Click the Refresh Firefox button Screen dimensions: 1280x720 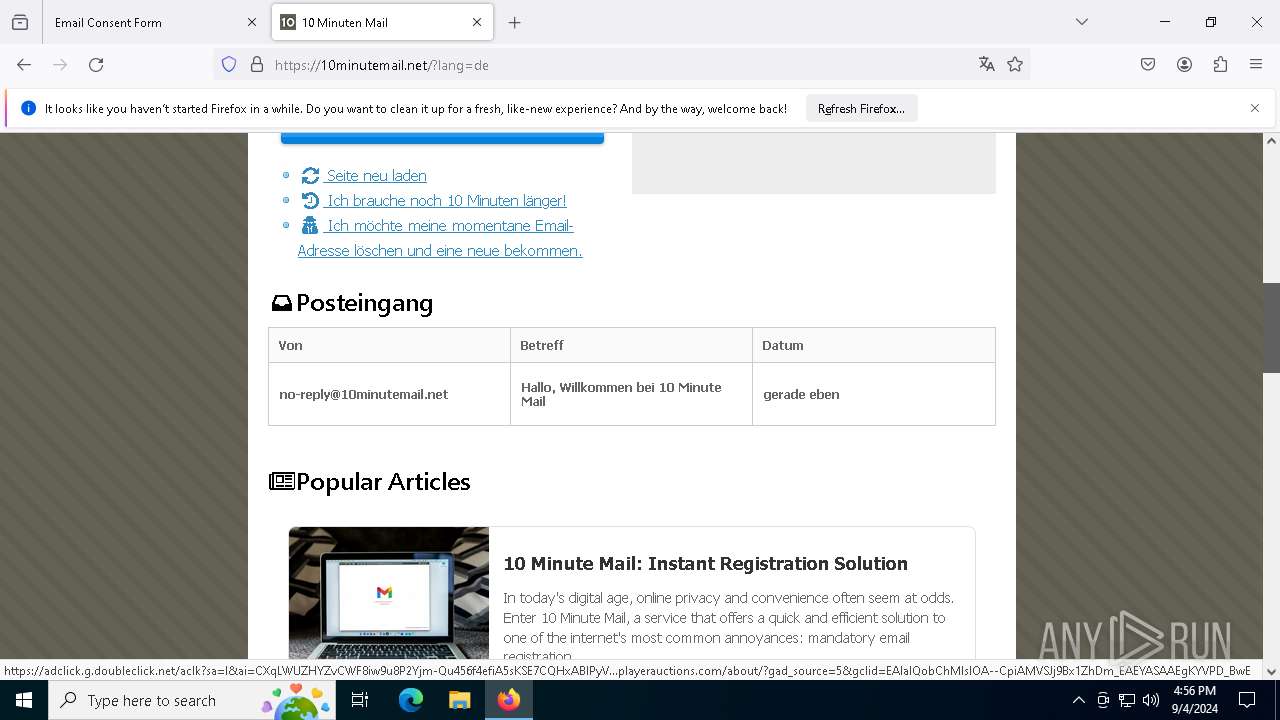click(x=861, y=108)
